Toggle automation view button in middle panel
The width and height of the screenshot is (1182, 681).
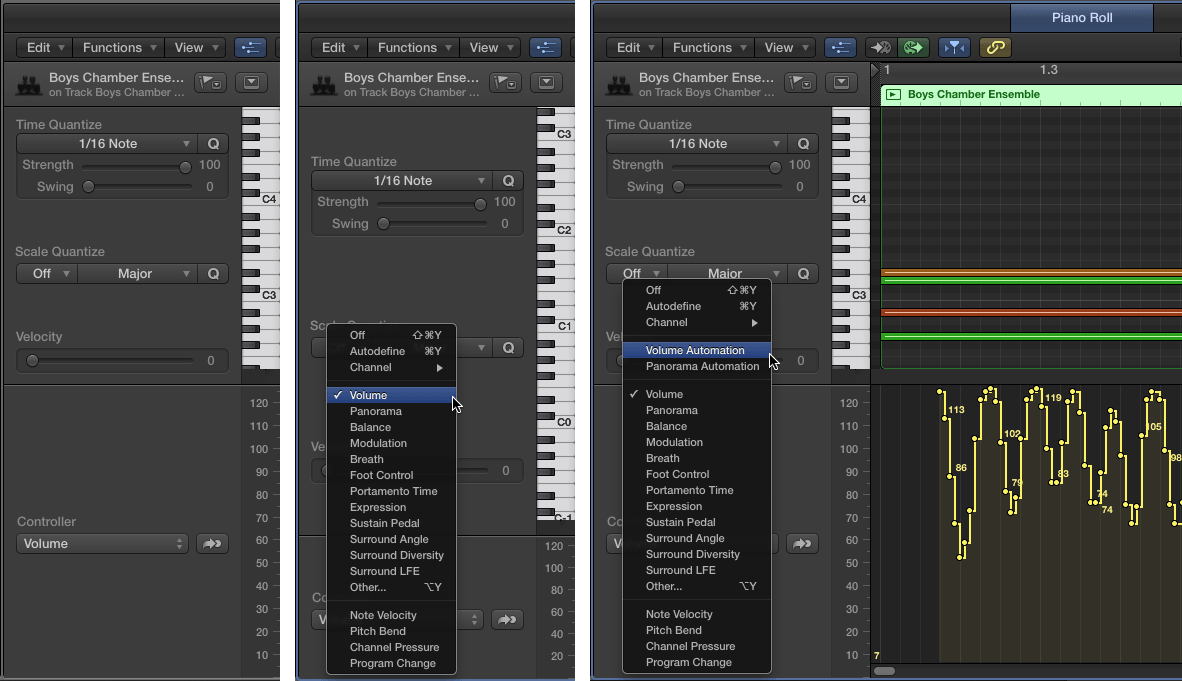tap(545, 48)
